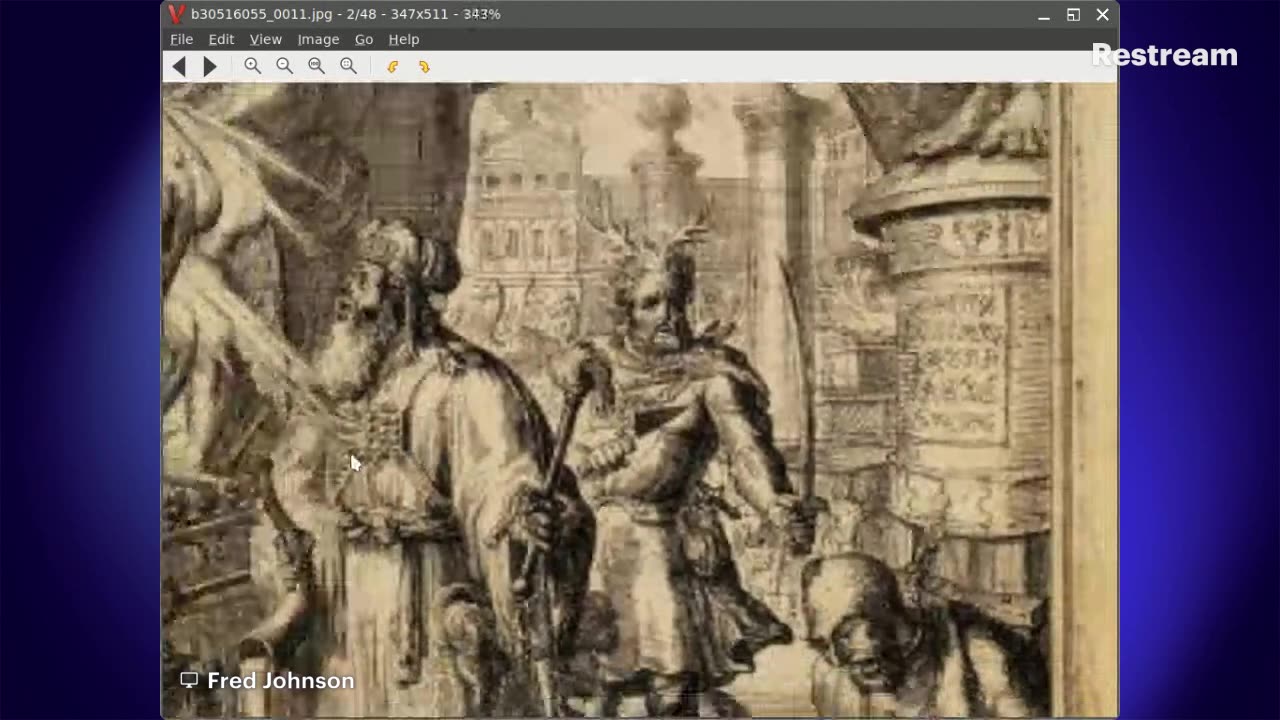This screenshot has height=720, width=1280.
Task: Open the Image menu
Action: 318,39
